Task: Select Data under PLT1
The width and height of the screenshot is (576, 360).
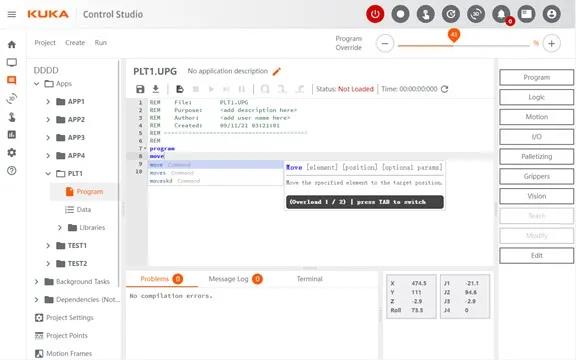Action: pyautogui.click(x=78, y=209)
